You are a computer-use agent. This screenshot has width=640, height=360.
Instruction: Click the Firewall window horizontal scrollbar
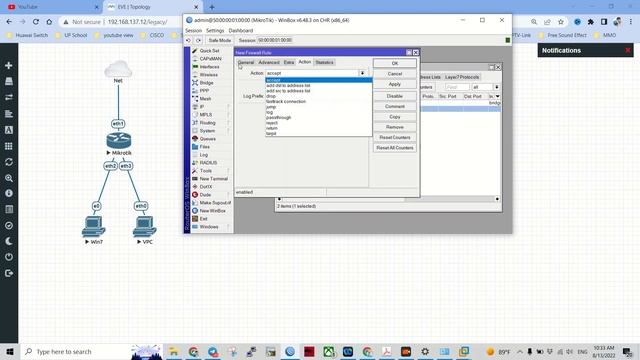coord(388,199)
